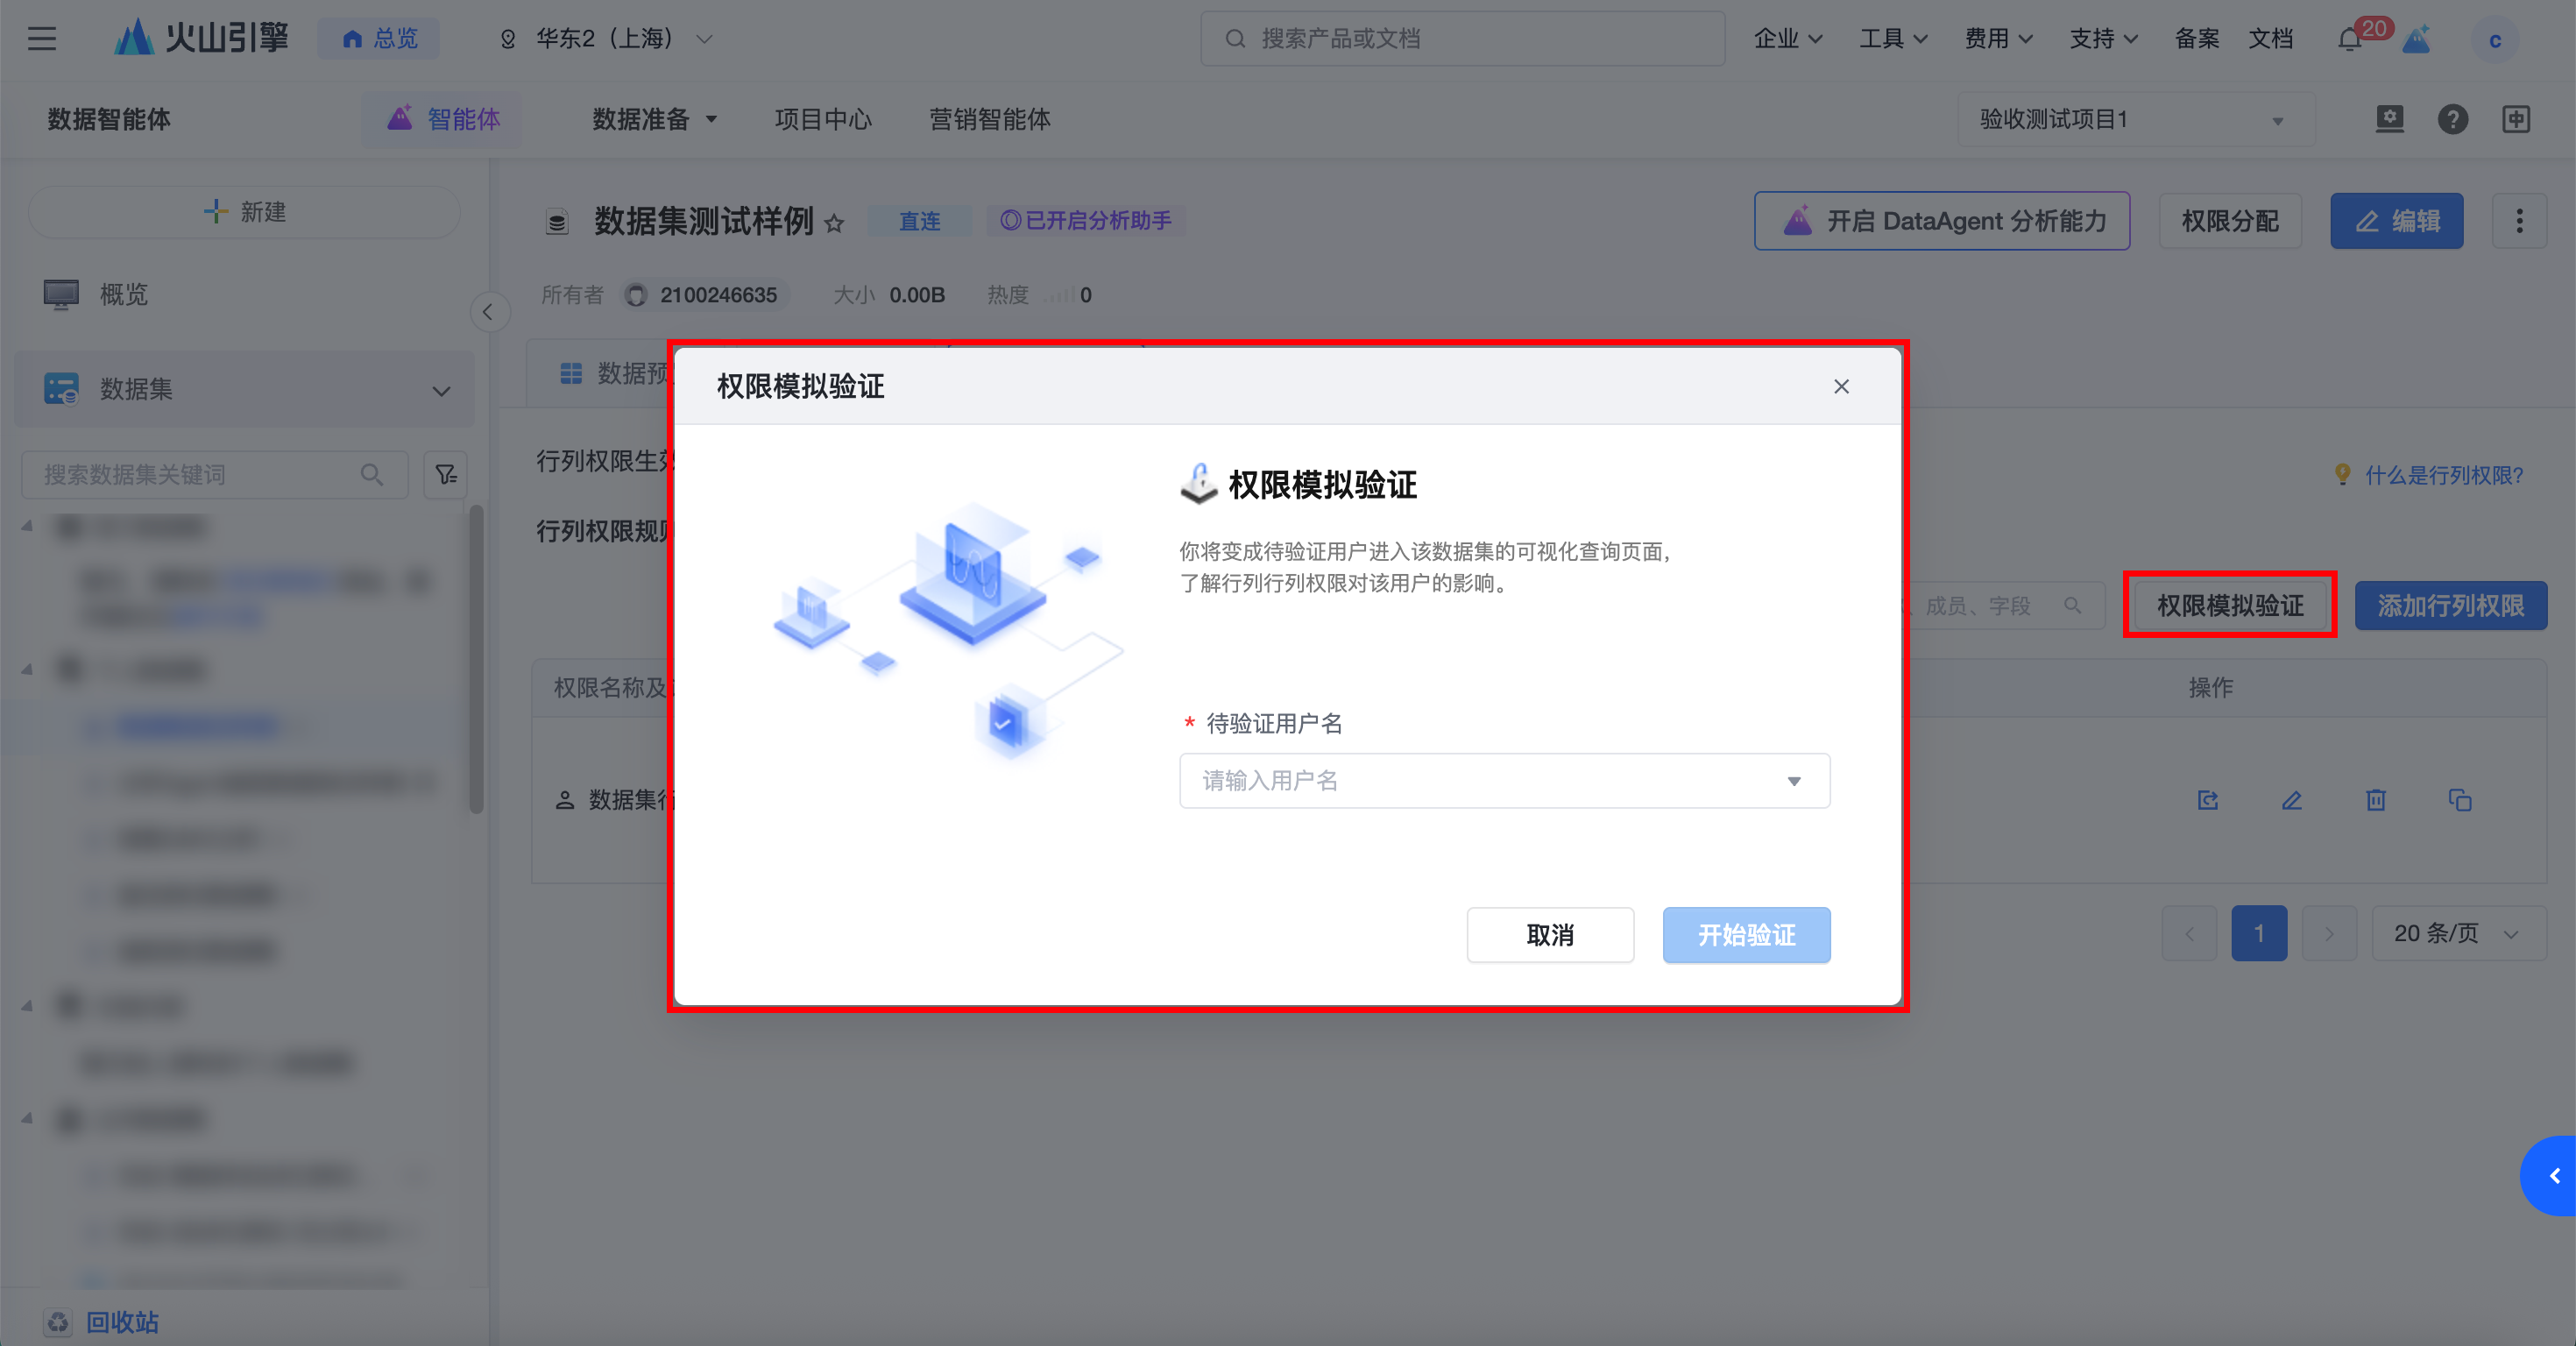Open the three-dot more options menu

click(2519, 221)
